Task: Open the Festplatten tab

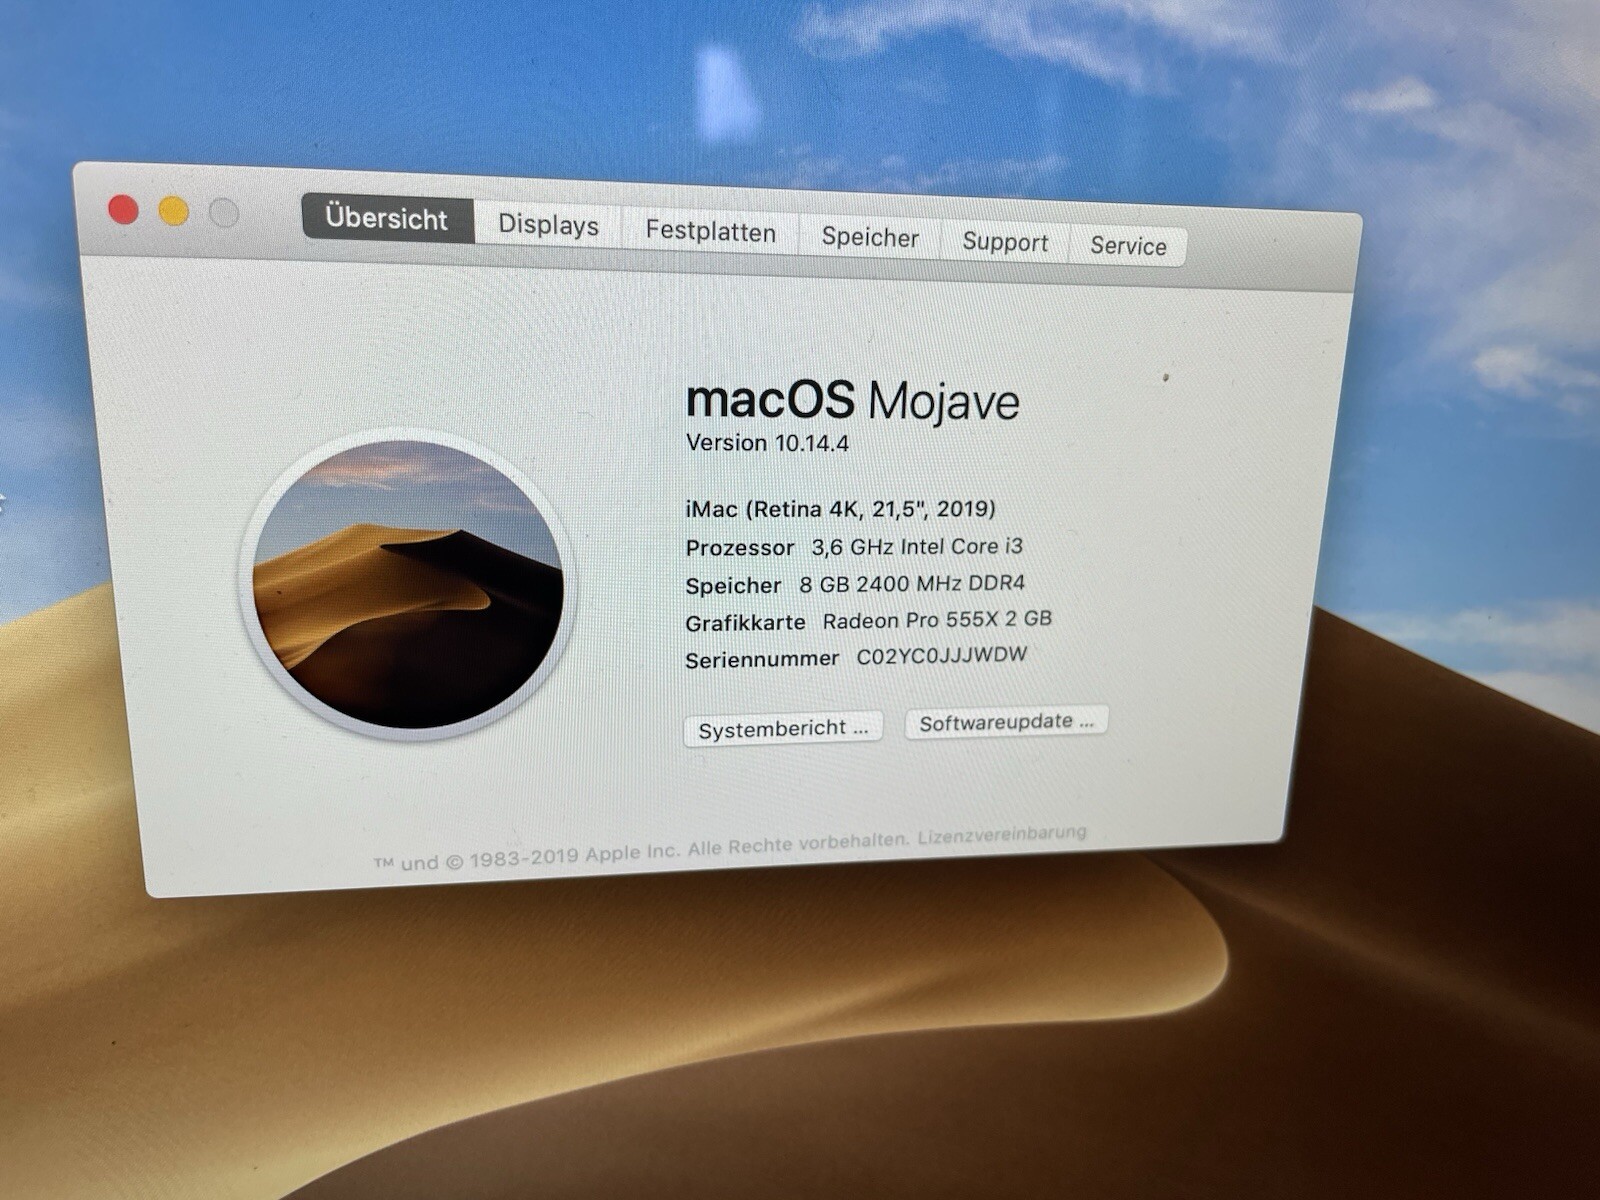Action: point(710,231)
